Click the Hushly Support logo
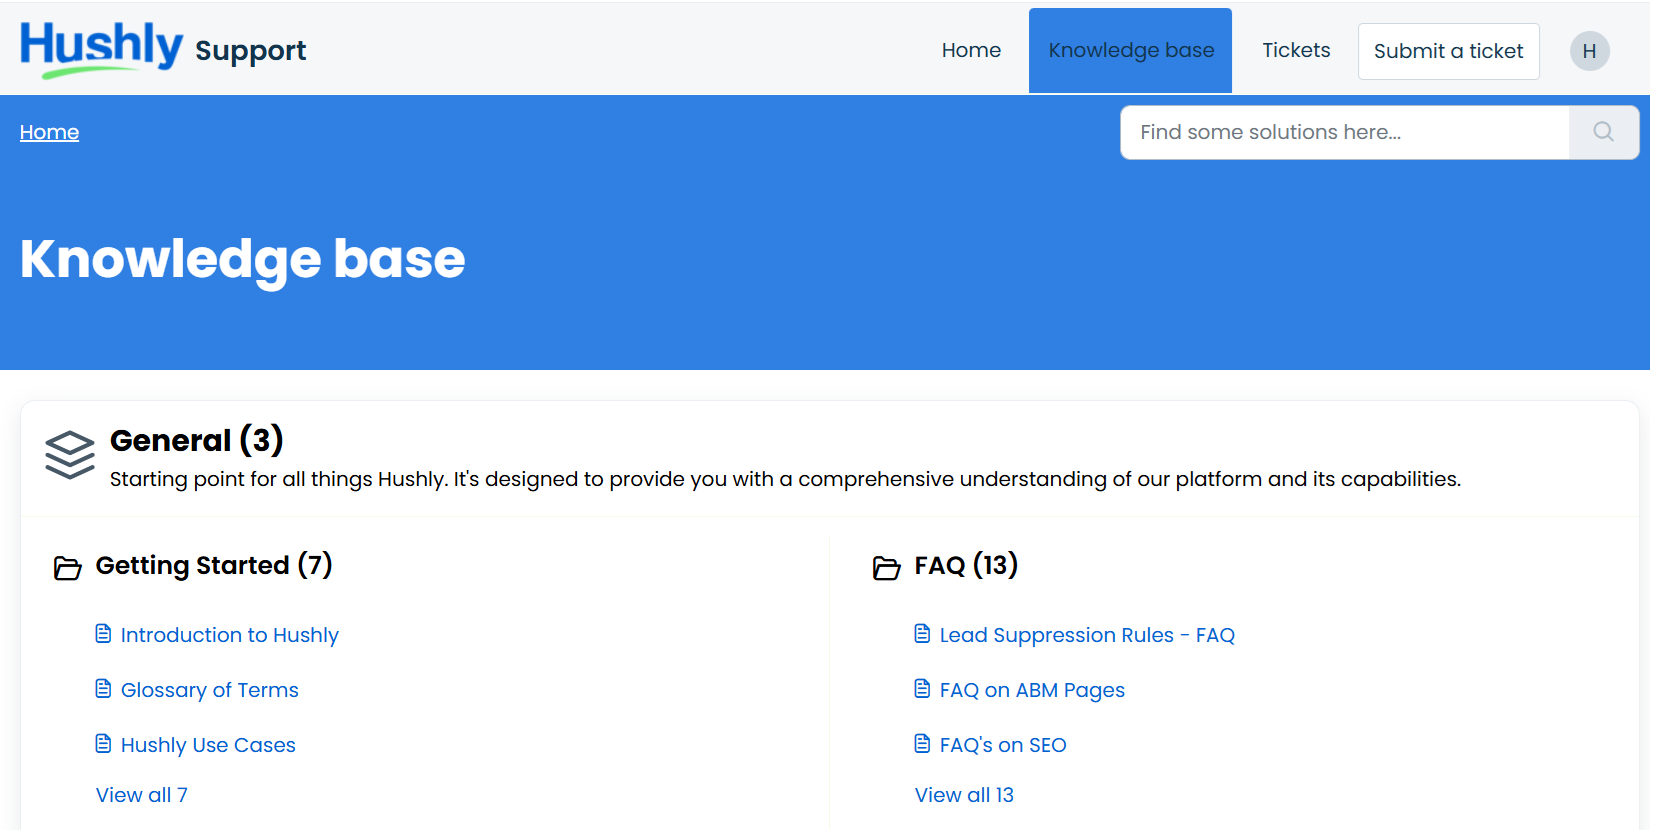The height and width of the screenshot is (830, 1664). [163, 49]
